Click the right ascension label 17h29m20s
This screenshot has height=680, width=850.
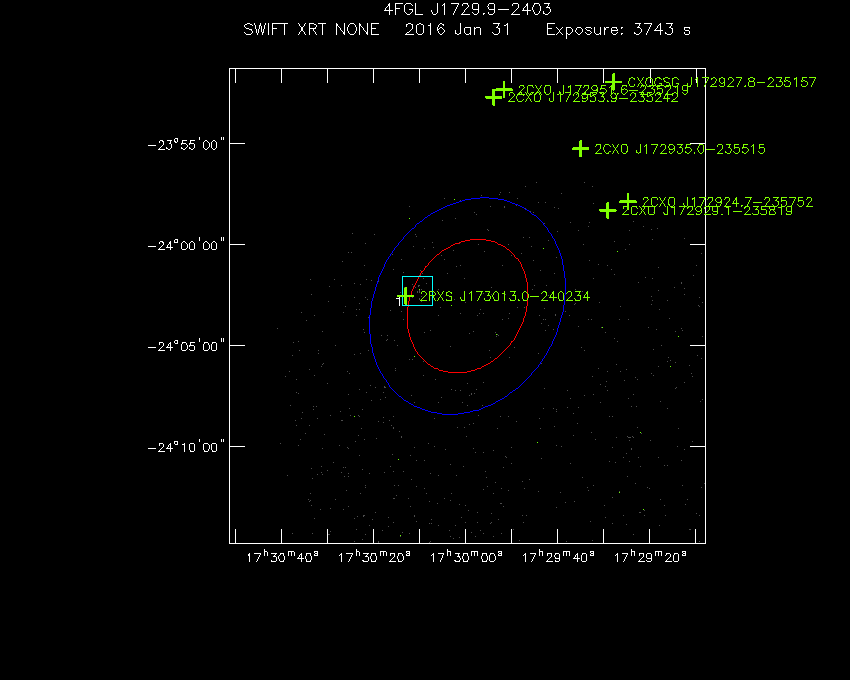tap(650, 557)
